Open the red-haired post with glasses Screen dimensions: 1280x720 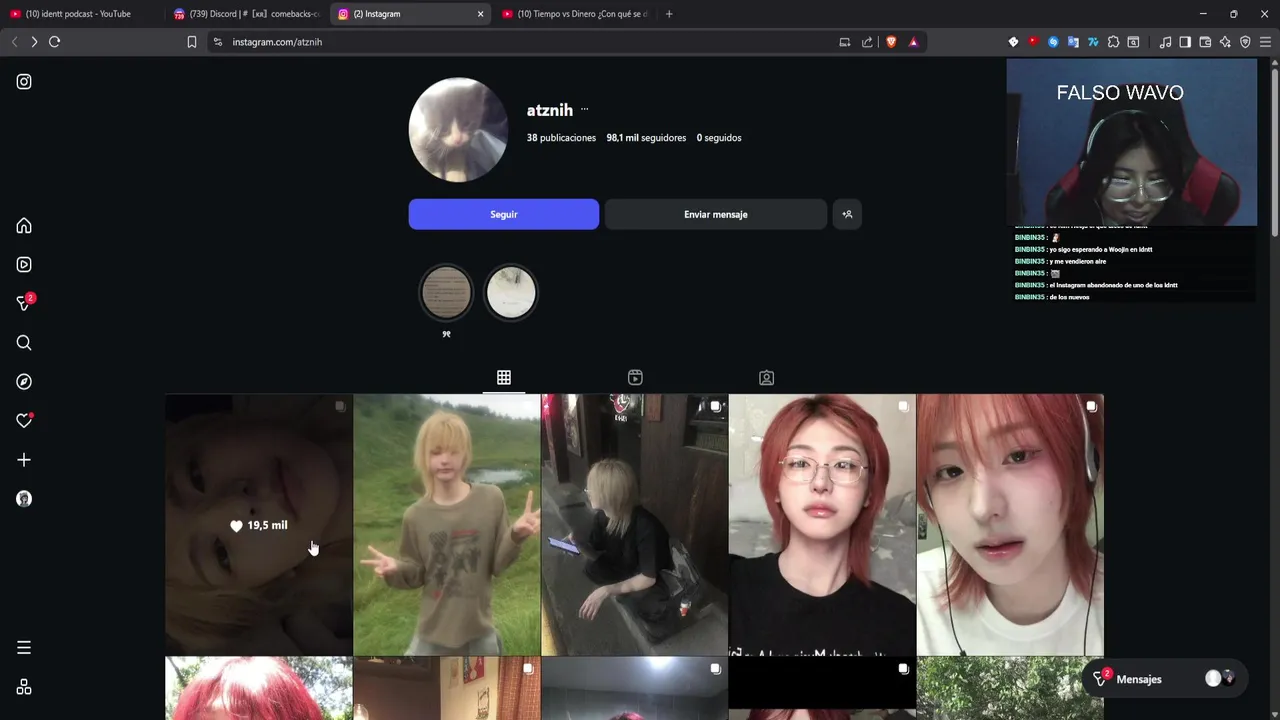(822, 525)
